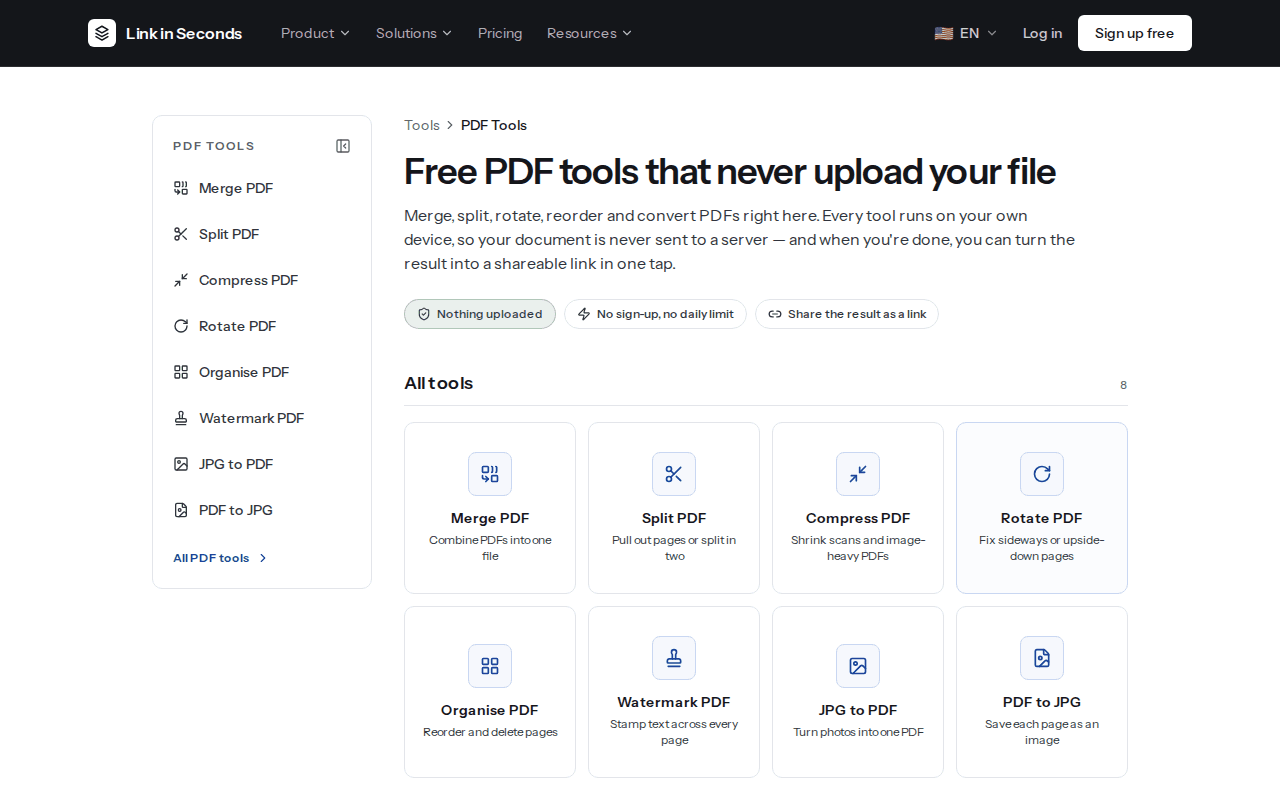The width and height of the screenshot is (1280, 800).
Task: Open Rotate PDF from the sidebar
Action: point(262,326)
